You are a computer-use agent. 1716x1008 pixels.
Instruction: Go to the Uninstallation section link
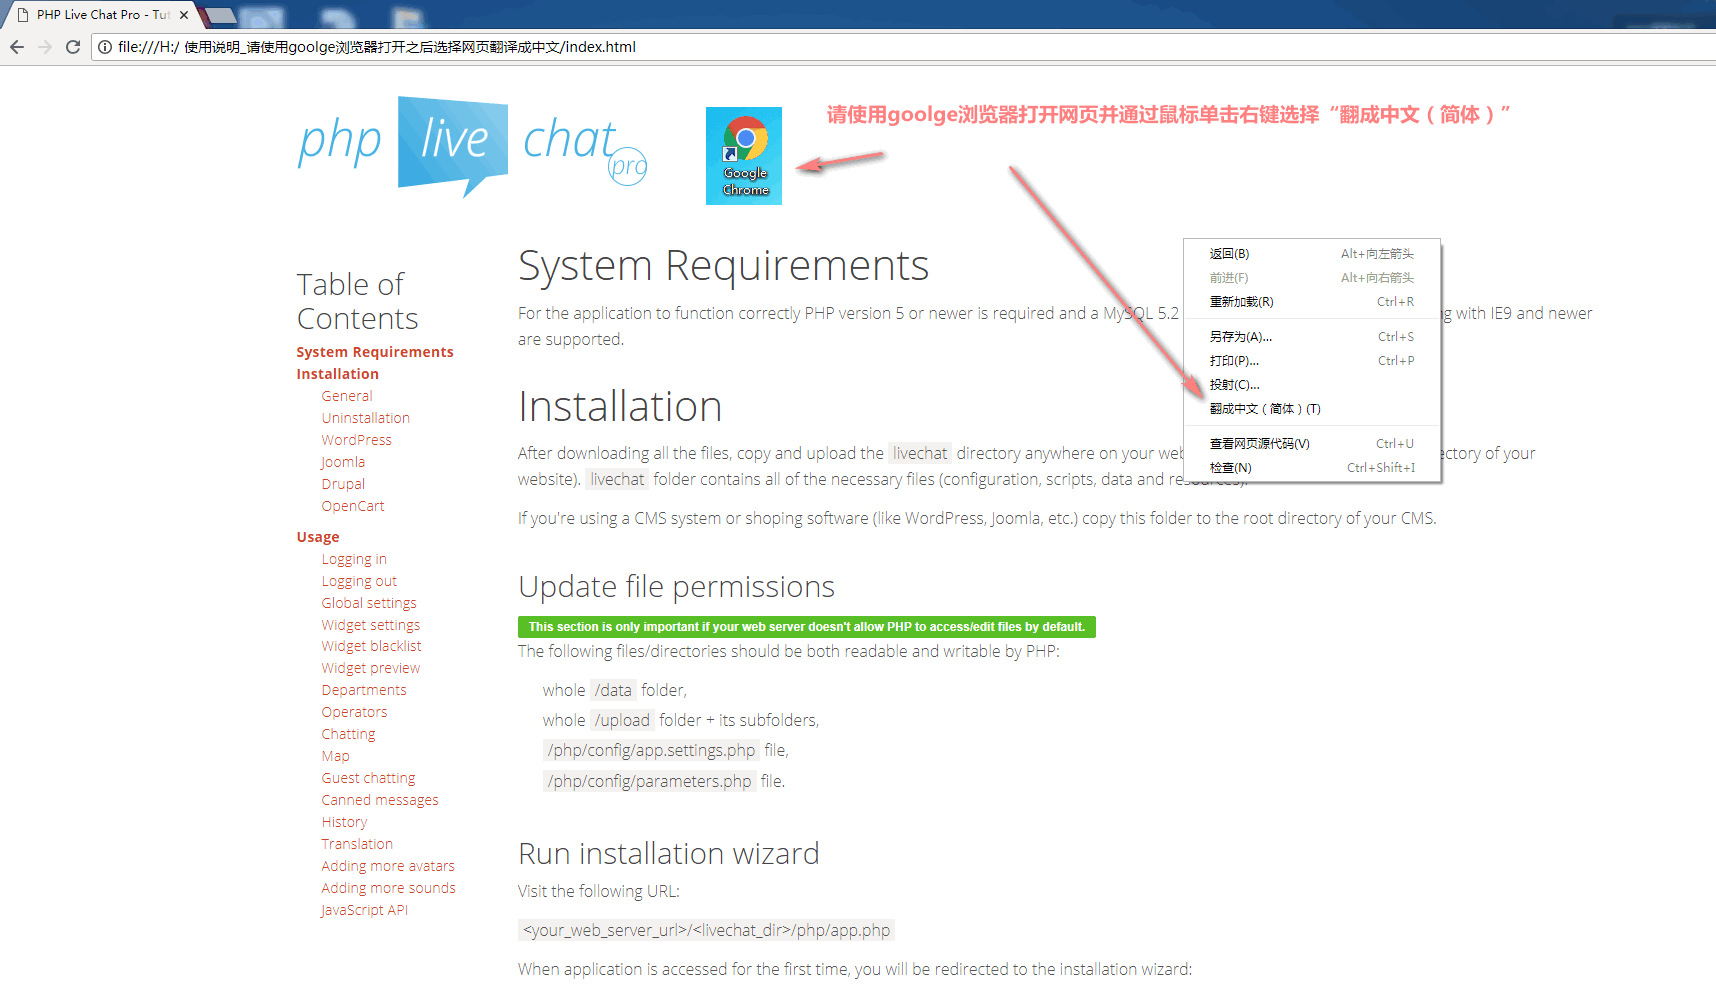pyautogui.click(x=366, y=418)
